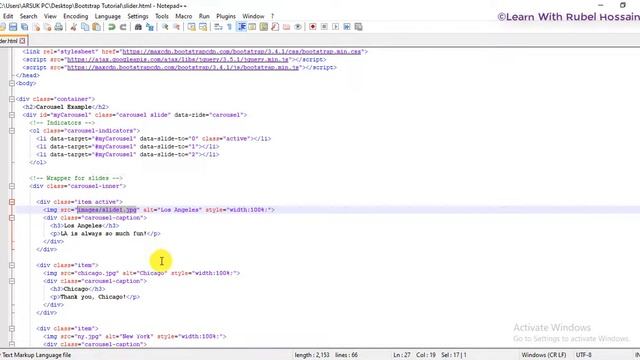Collapse the red "item active" fold marker
The image size is (640, 360).
click(x=12, y=202)
